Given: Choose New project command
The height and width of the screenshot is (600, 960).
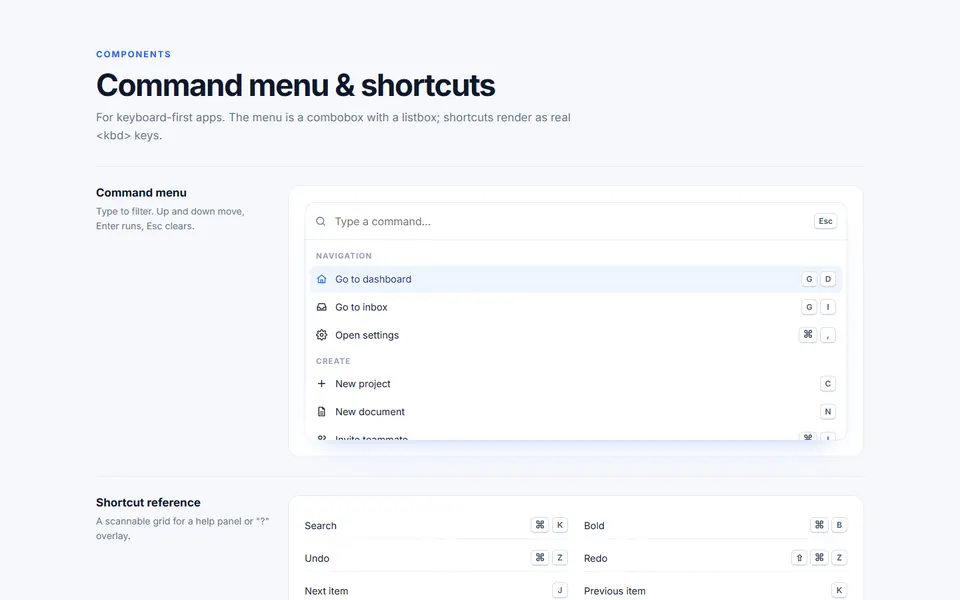Looking at the screenshot, I should point(576,384).
